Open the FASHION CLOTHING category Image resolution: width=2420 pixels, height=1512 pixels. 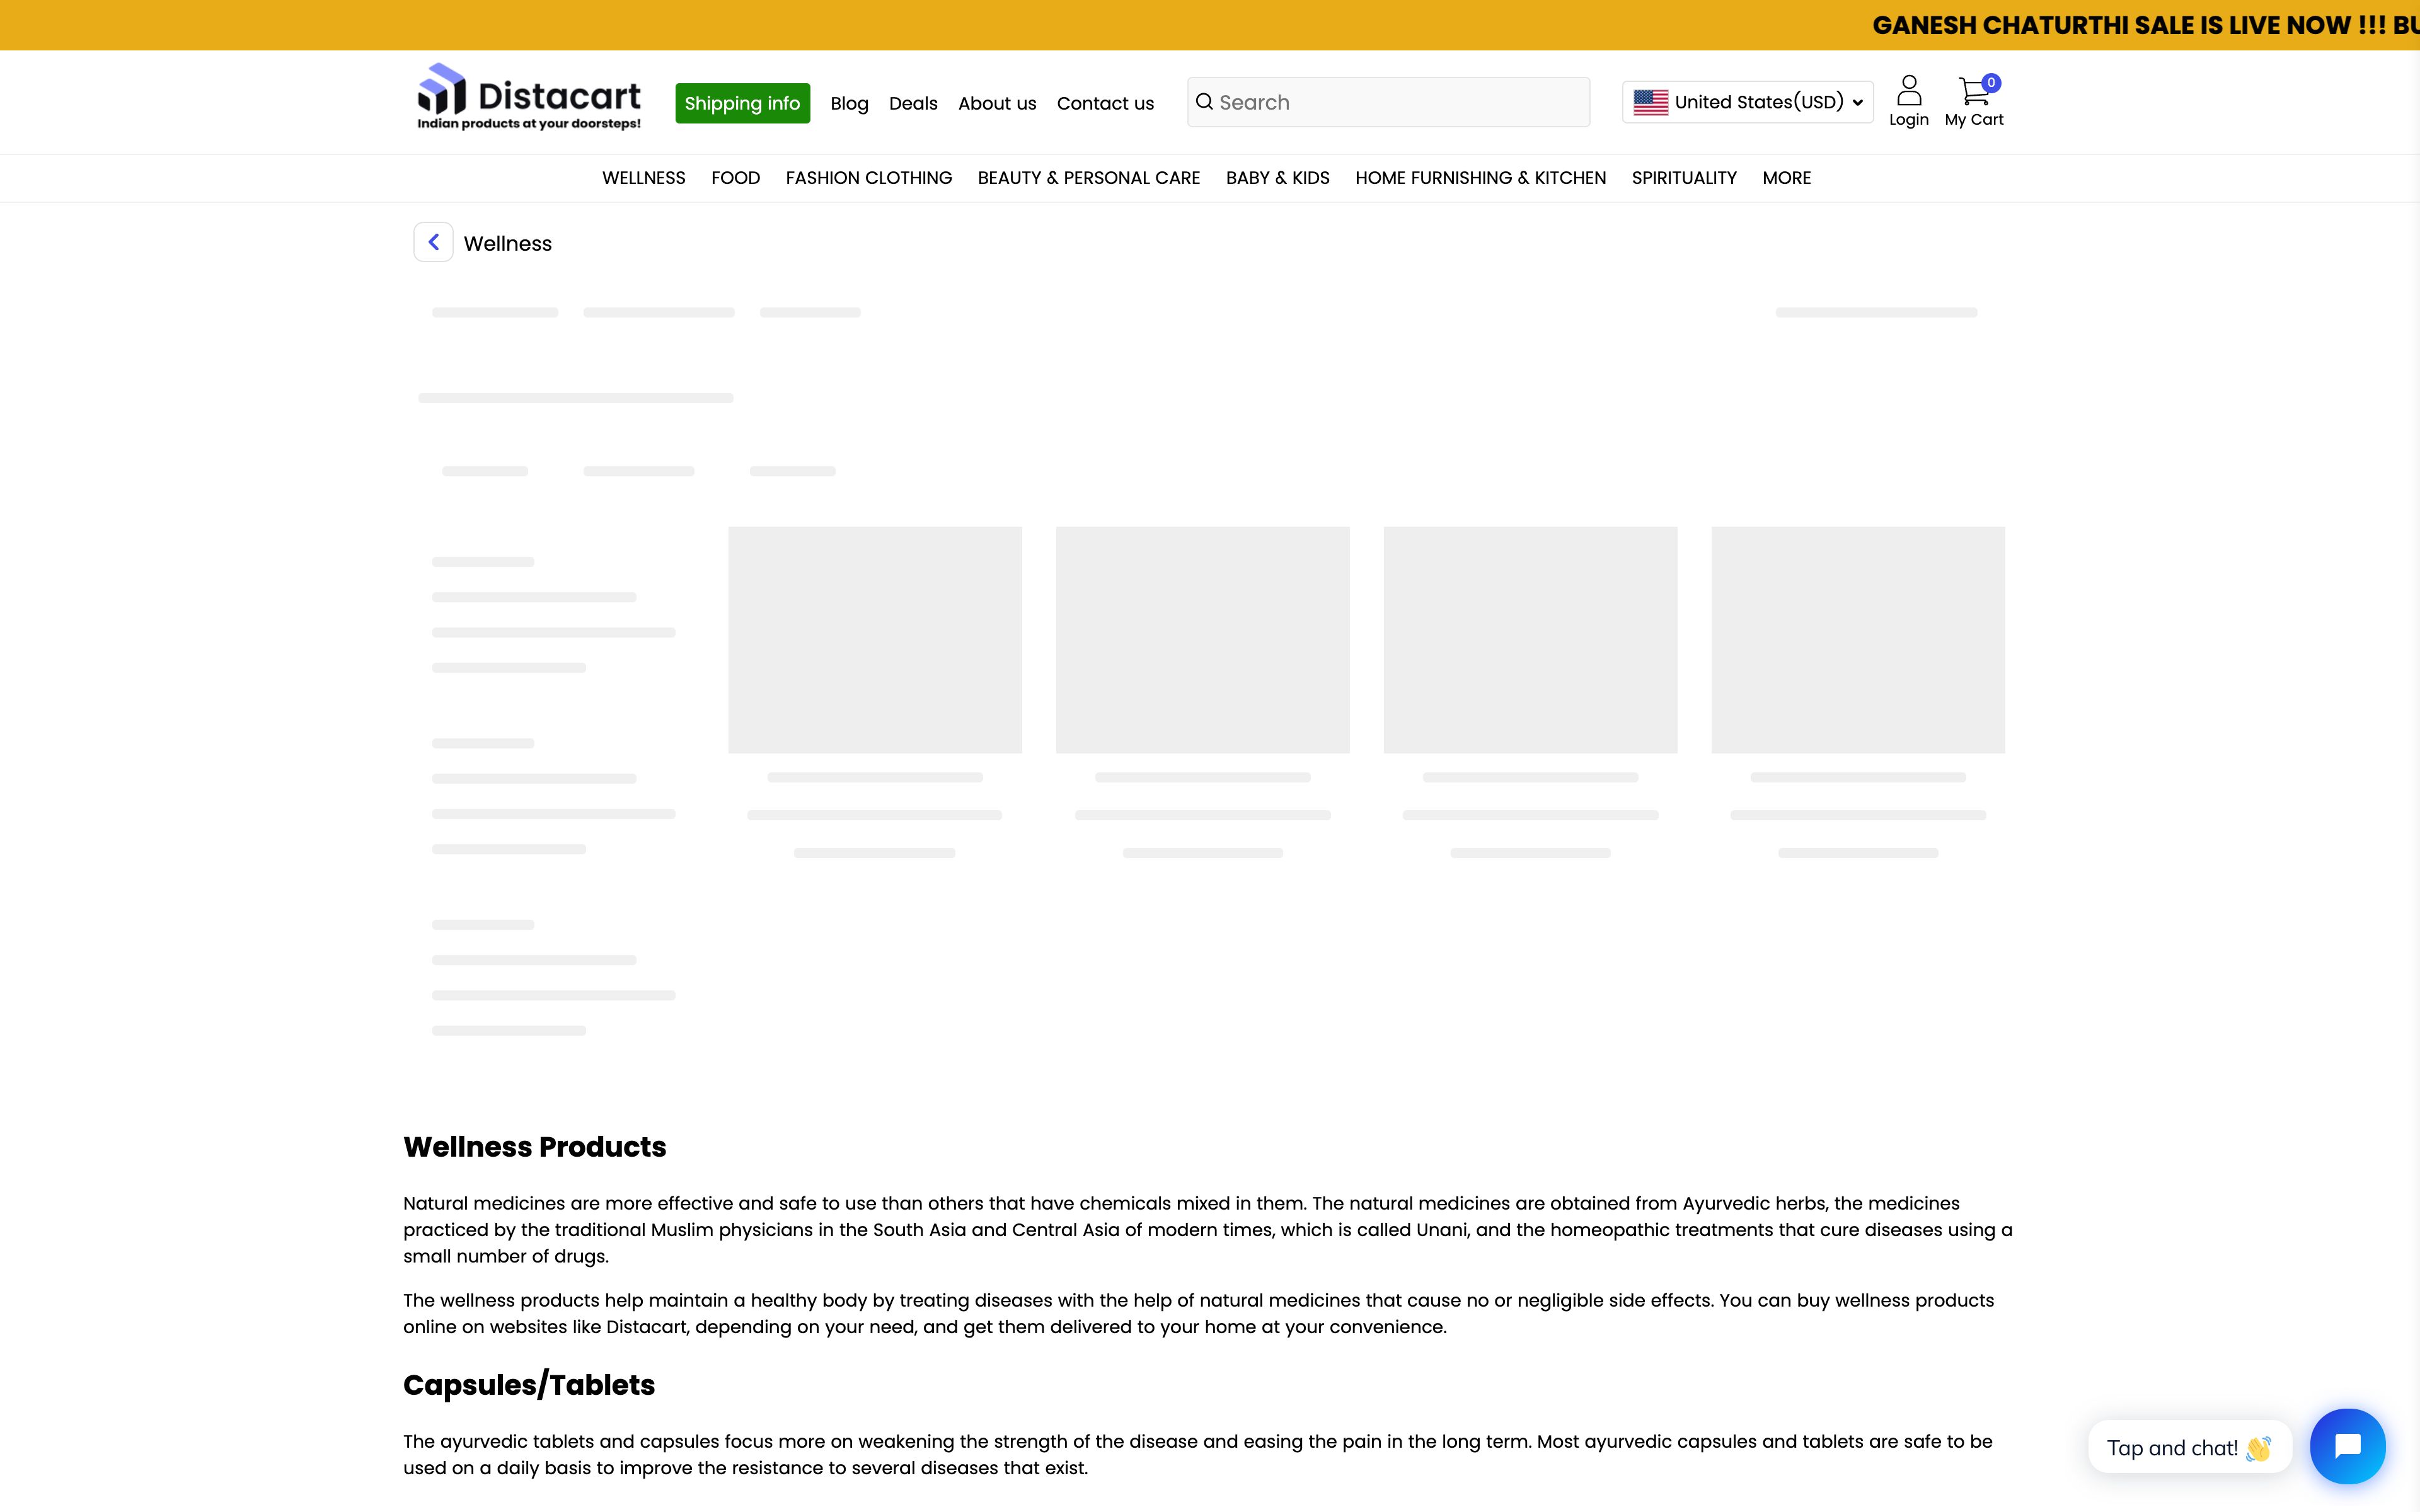coord(868,178)
